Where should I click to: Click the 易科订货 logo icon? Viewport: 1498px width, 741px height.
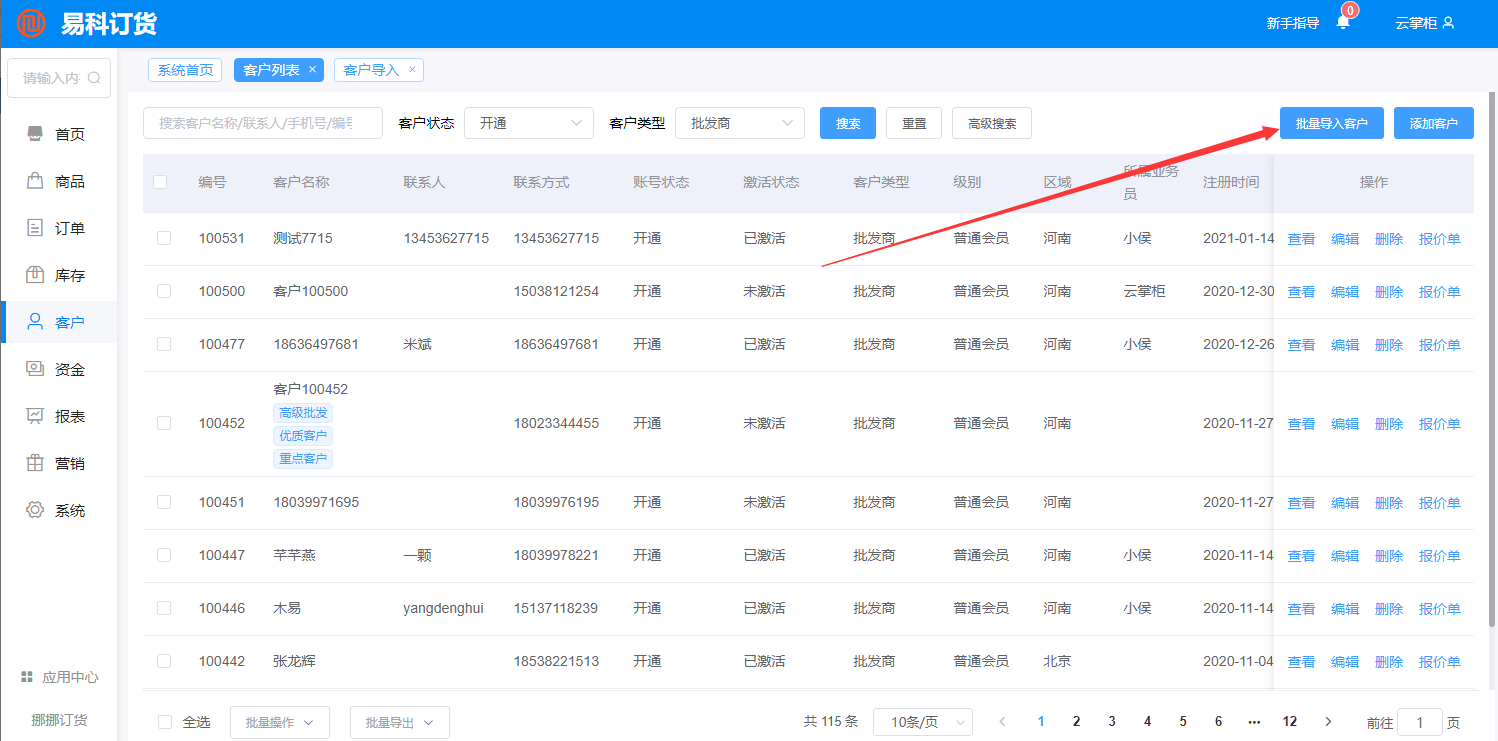[31, 23]
